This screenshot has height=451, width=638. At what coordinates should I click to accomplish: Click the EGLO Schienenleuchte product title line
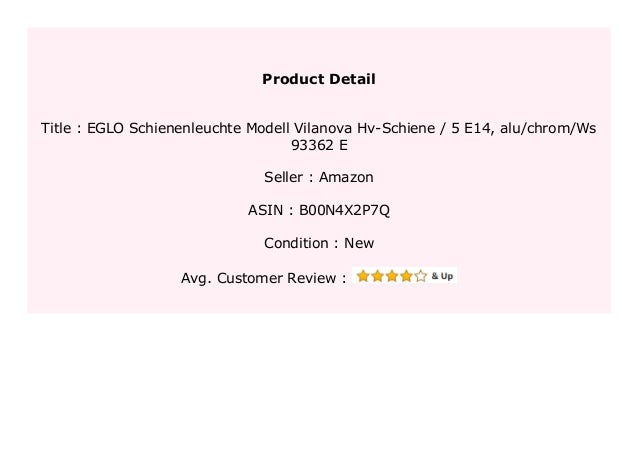coord(319,128)
